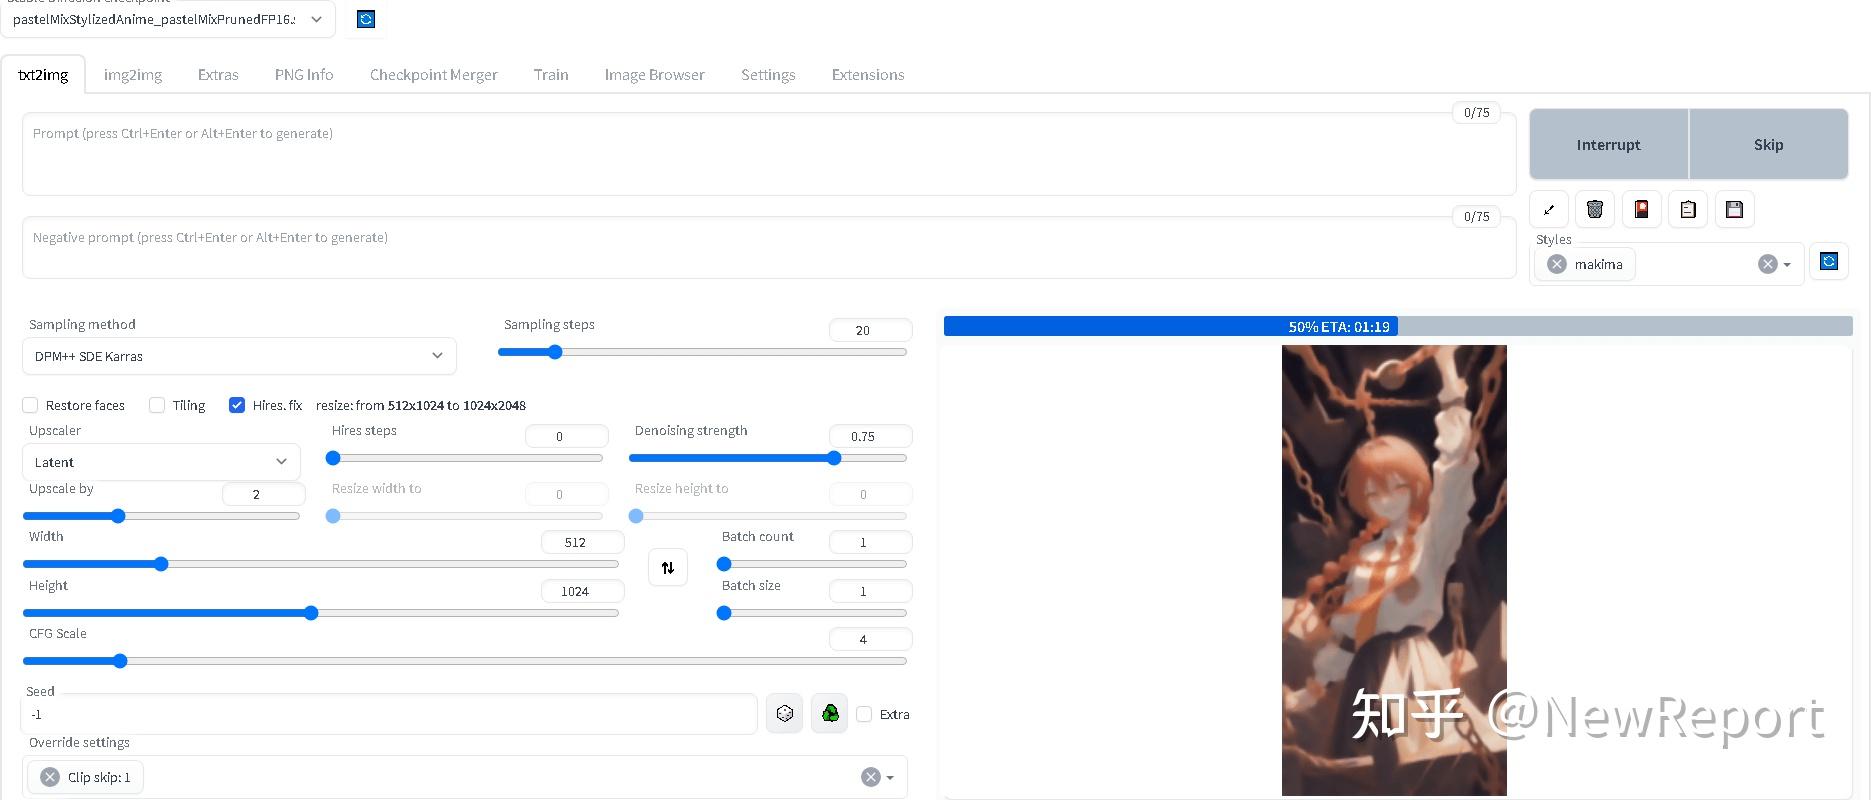Adjust the Hires steps slider
Image resolution: width=1871 pixels, height=800 pixels.
click(465, 458)
